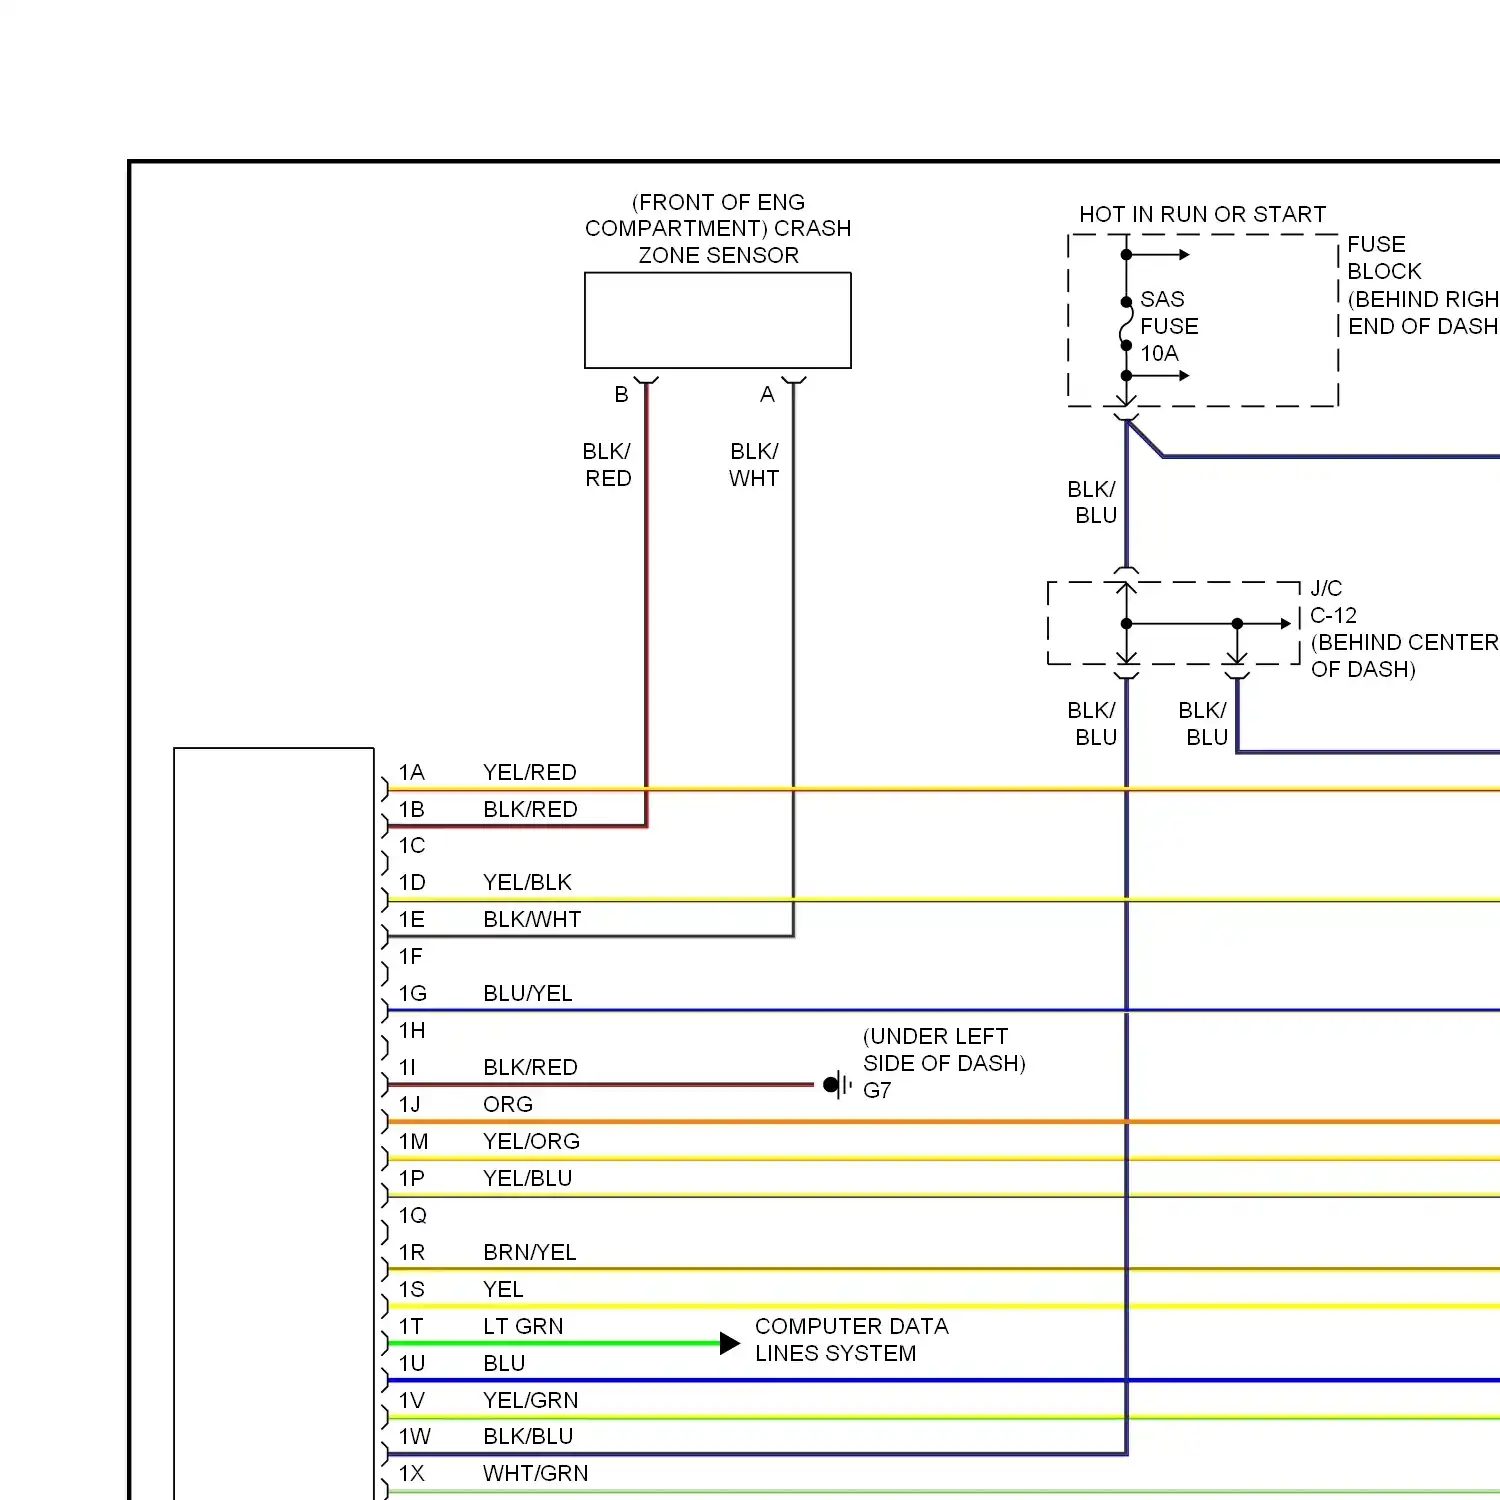Viewport: 1500px width, 1500px height.
Task: Click the 'G7' ground label
Action: pyautogui.click(x=877, y=1090)
